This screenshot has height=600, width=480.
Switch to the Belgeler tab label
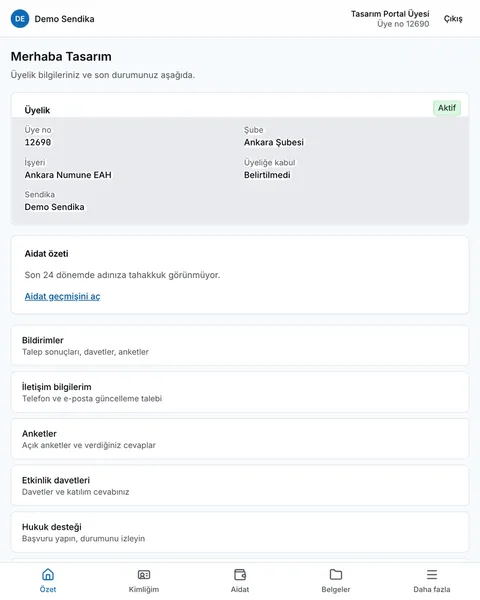[x=336, y=589]
